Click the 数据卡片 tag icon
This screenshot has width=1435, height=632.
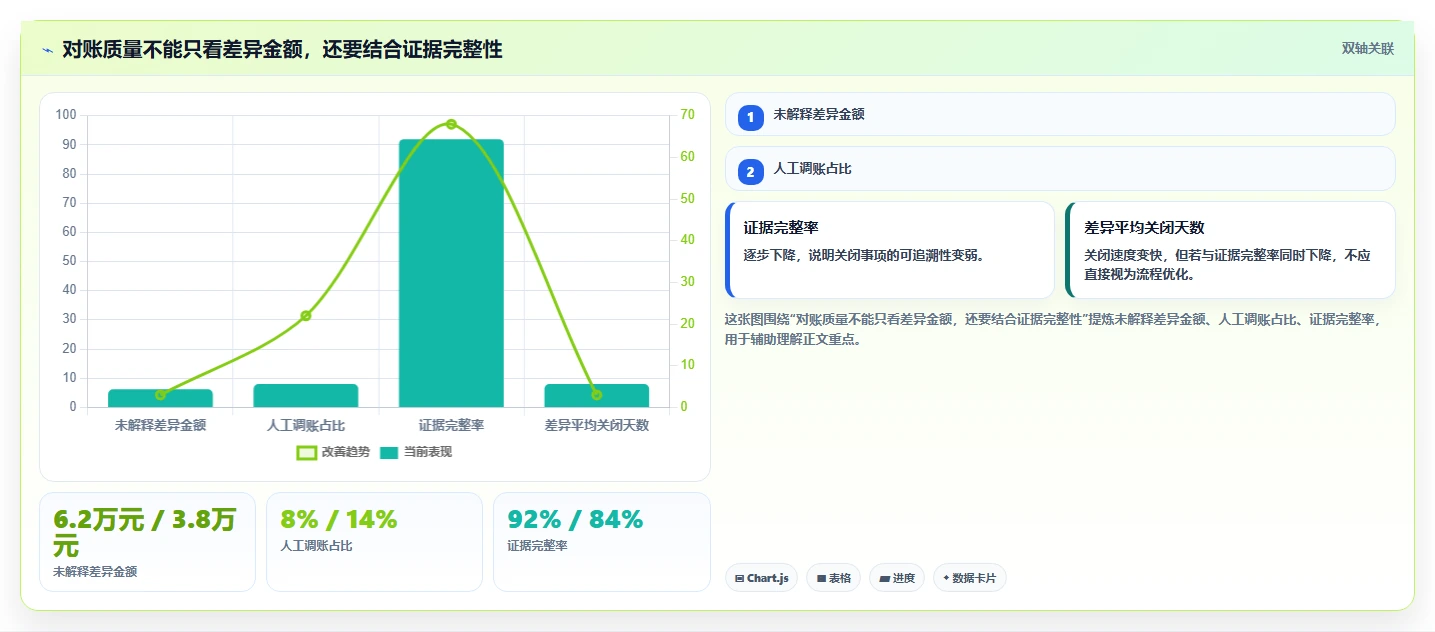[x=946, y=578]
